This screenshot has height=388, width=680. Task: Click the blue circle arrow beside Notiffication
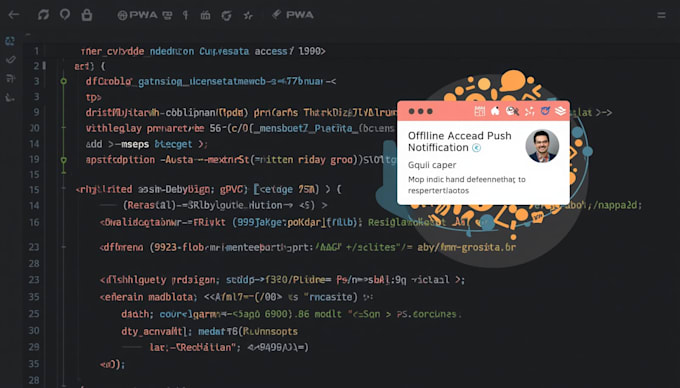coord(476,148)
